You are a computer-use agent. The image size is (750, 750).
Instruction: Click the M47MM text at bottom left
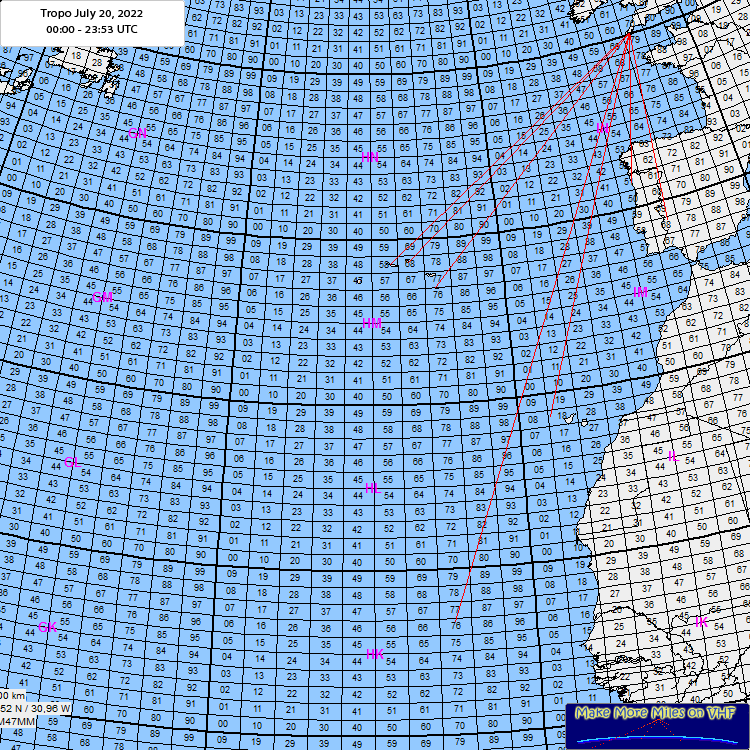tap(17, 722)
